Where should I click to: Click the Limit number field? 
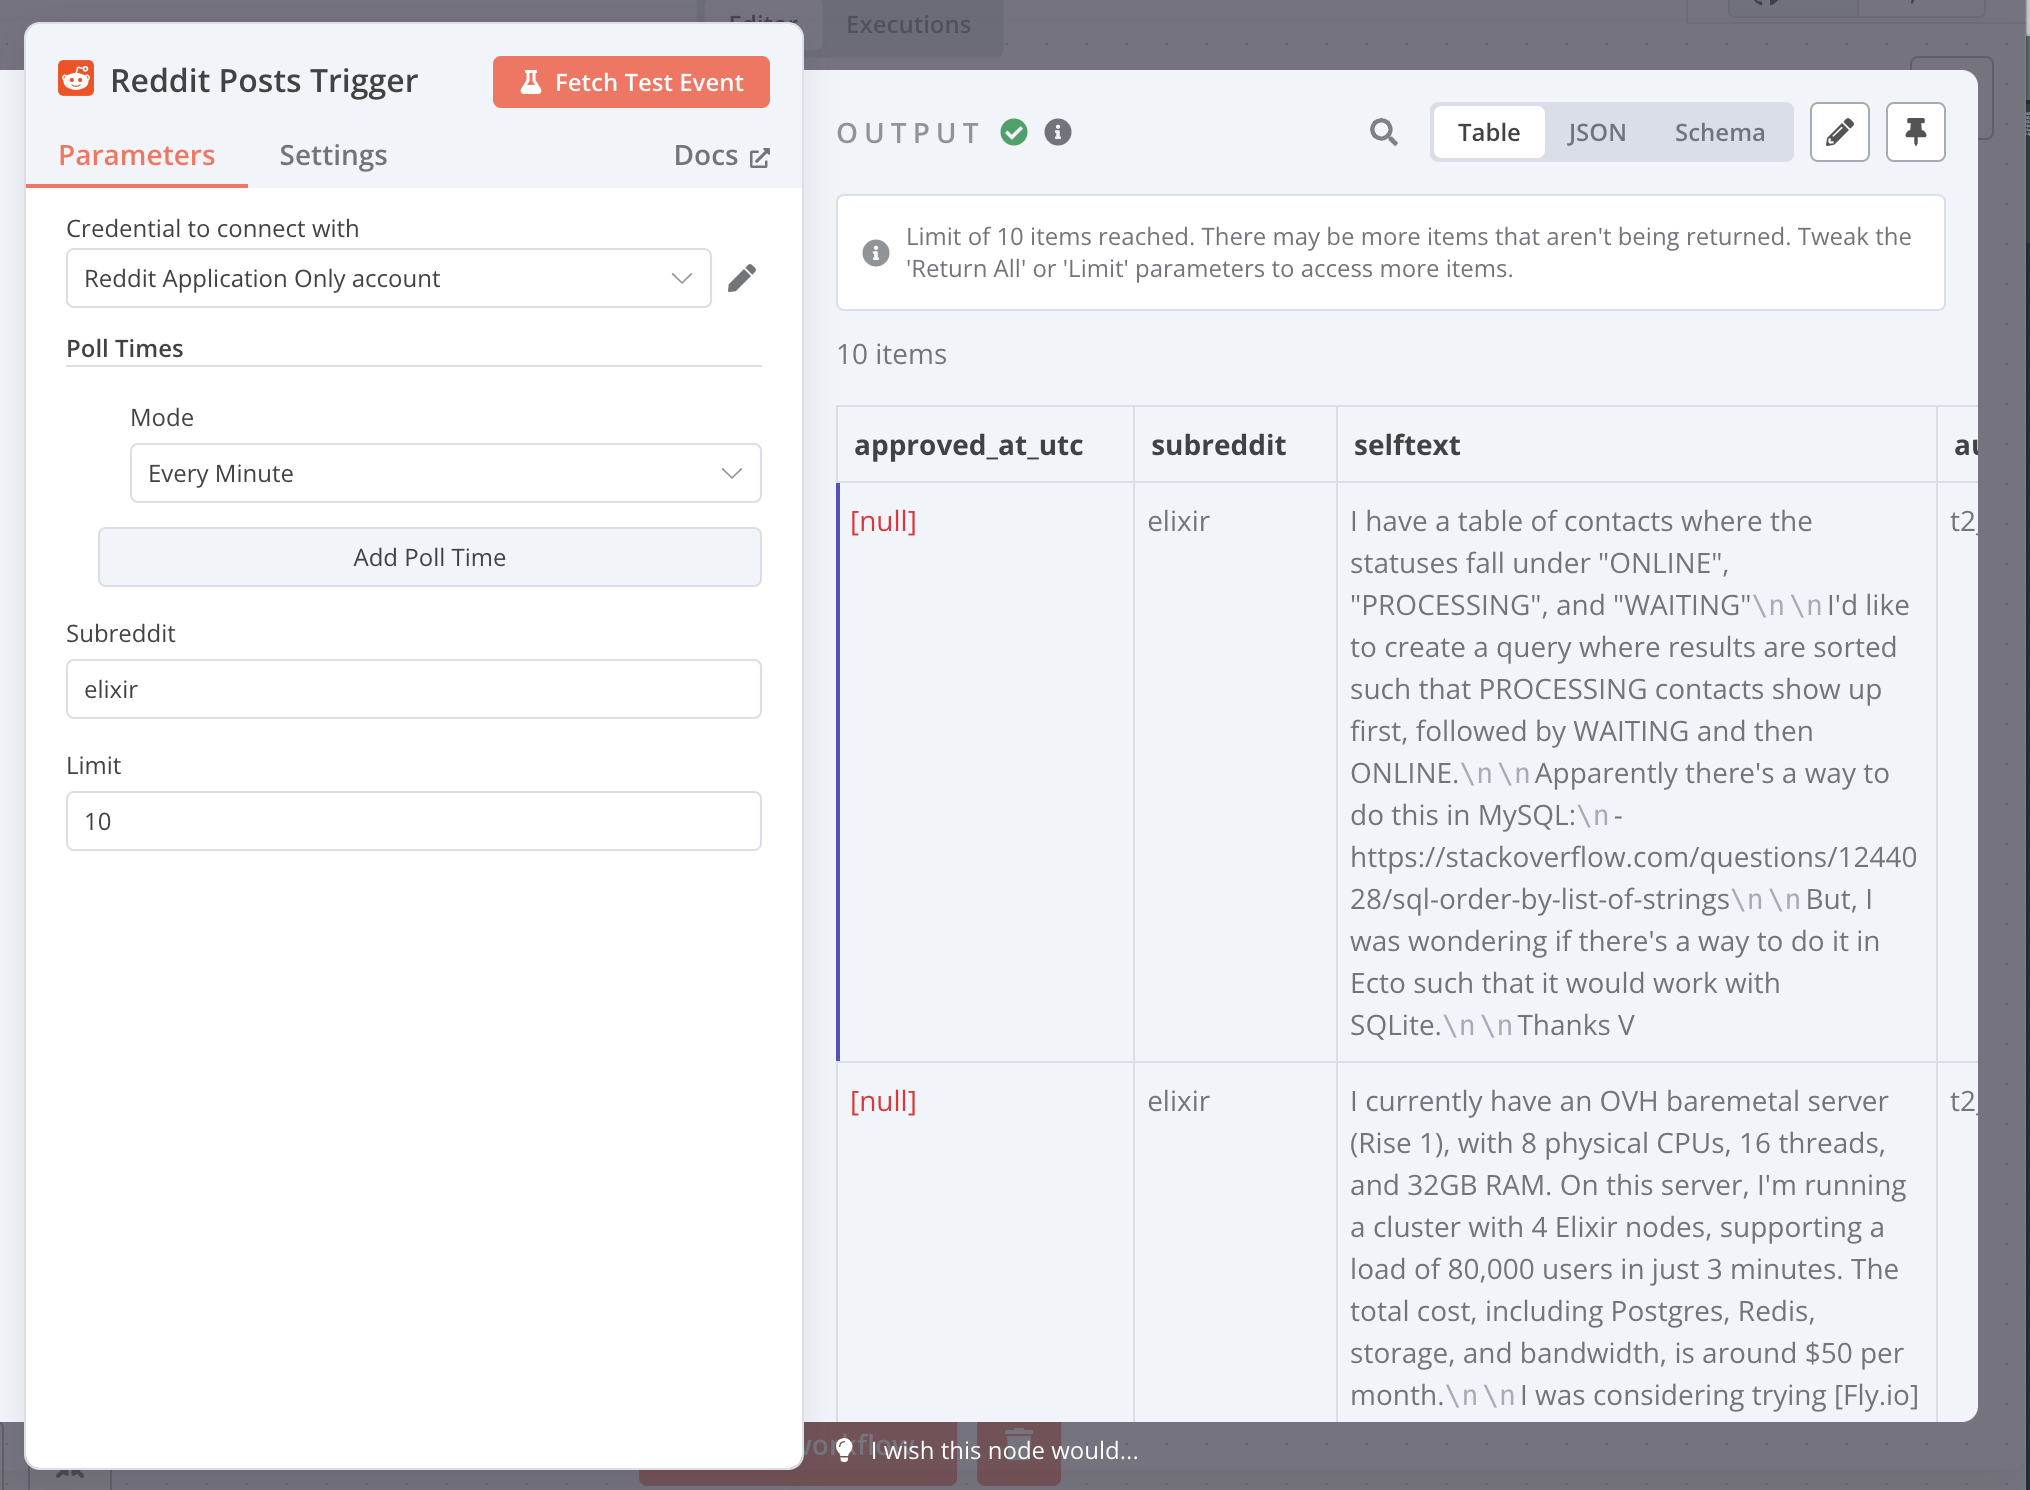(x=413, y=821)
